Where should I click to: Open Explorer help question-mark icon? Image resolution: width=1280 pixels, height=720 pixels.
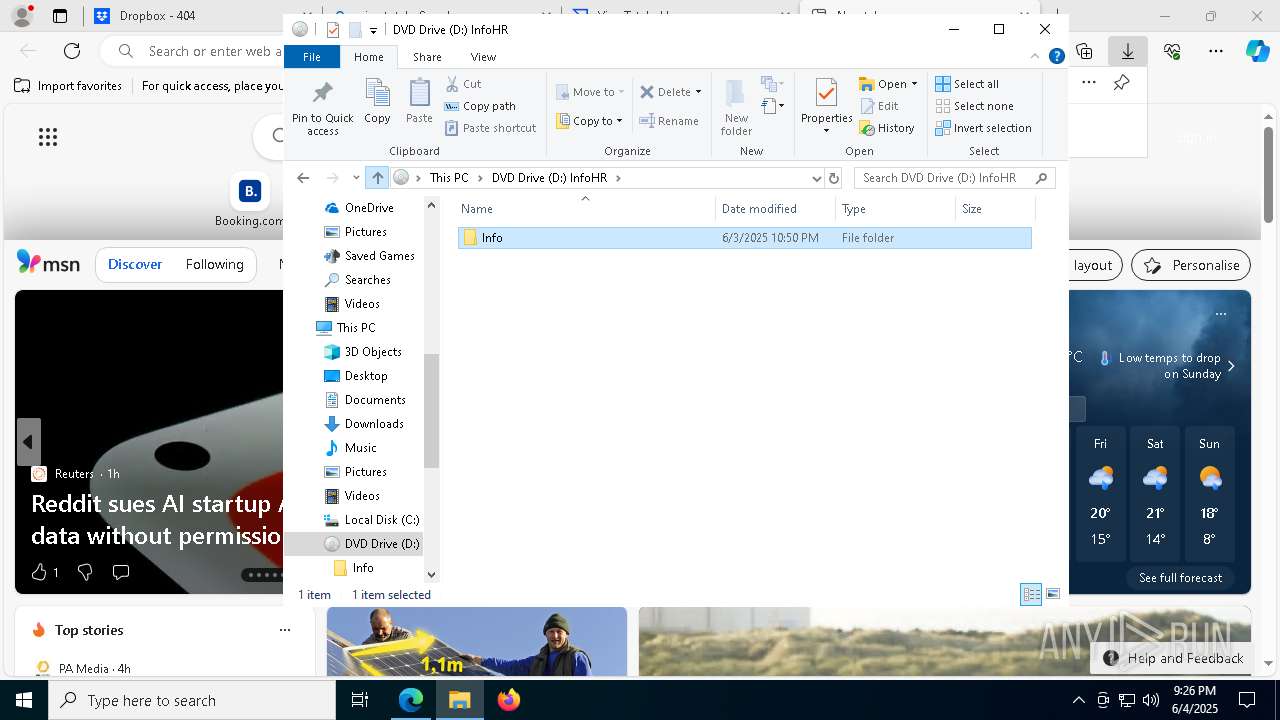[x=1056, y=57]
